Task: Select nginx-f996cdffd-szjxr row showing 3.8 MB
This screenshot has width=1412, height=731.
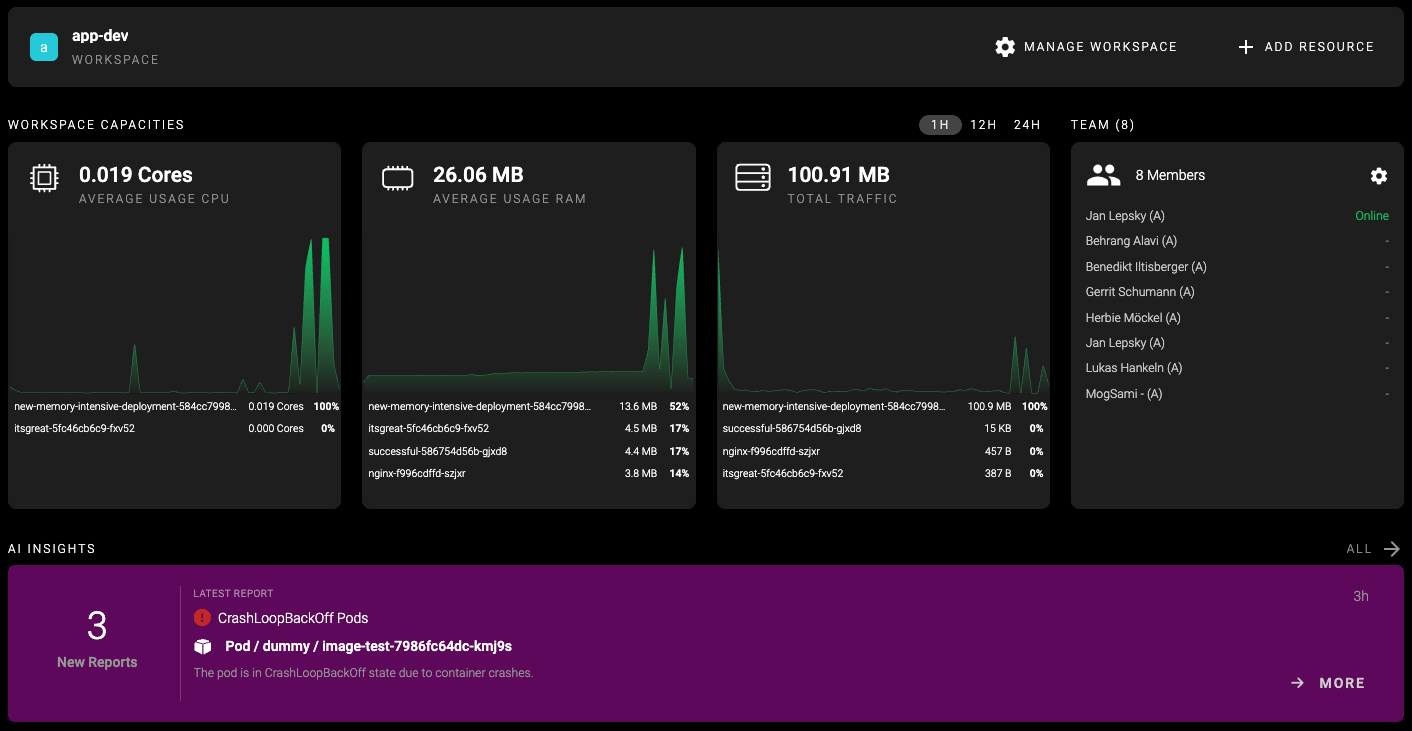Action: click(x=528, y=473)
